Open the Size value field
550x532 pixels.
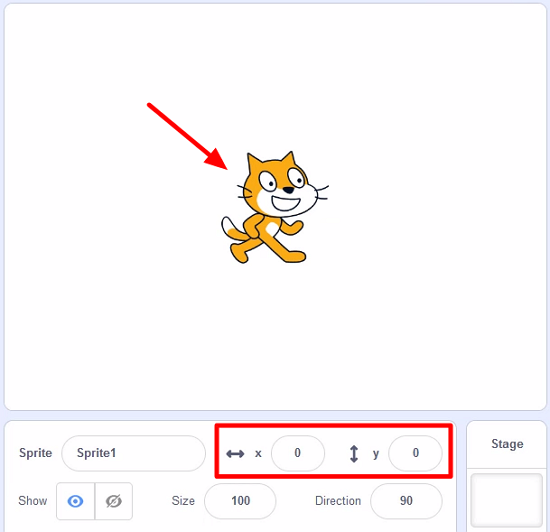click(240, 501)
